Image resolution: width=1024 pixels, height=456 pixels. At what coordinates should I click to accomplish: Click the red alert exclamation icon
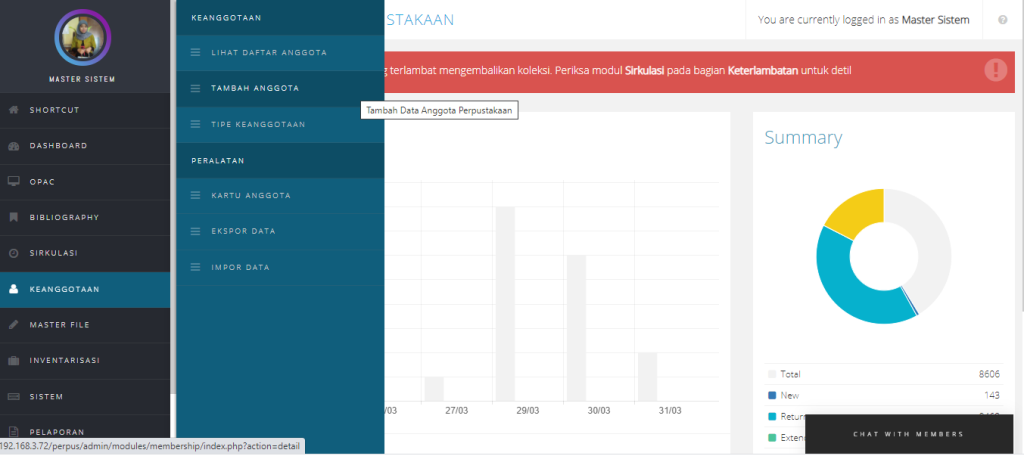tap(995, 70)
